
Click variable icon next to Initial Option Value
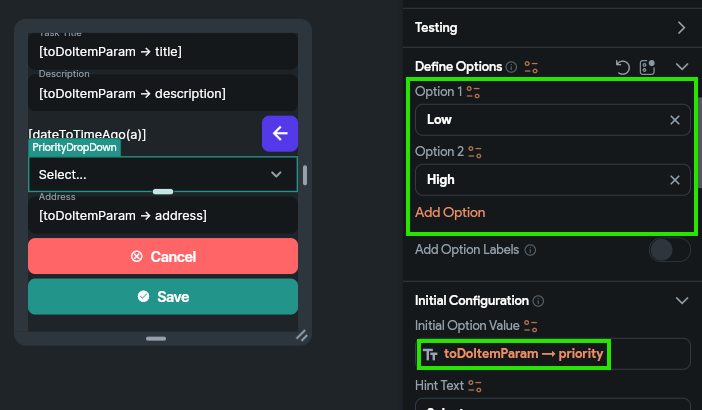[531, 326]
